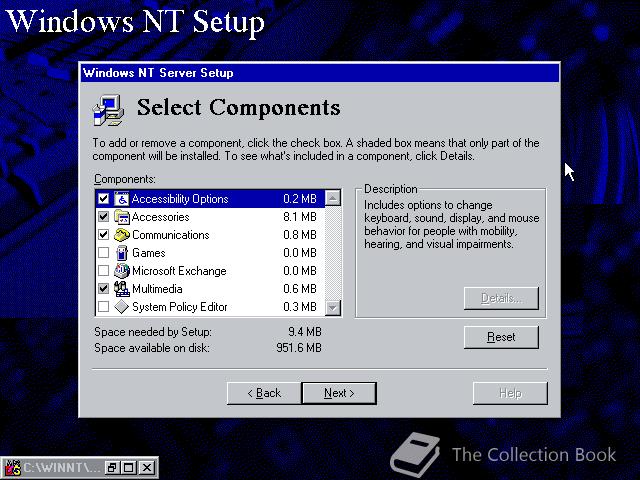The image size is (640, 480).
Task: Click the 951.6 MB space available value
Action: tap(299, 348)
